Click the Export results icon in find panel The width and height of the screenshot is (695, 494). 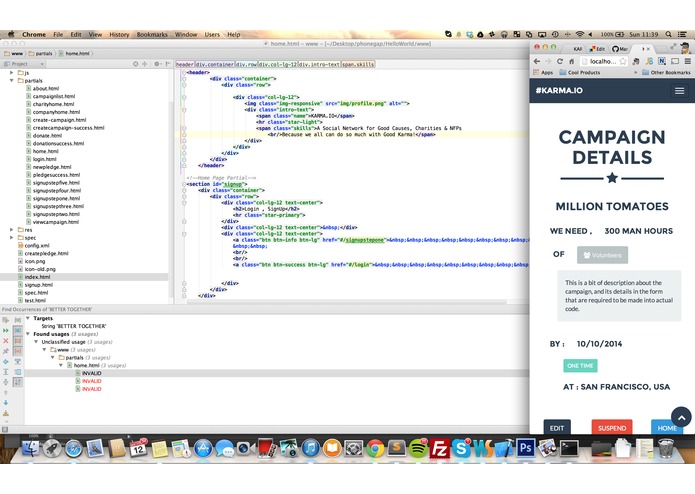pos(6,413)
